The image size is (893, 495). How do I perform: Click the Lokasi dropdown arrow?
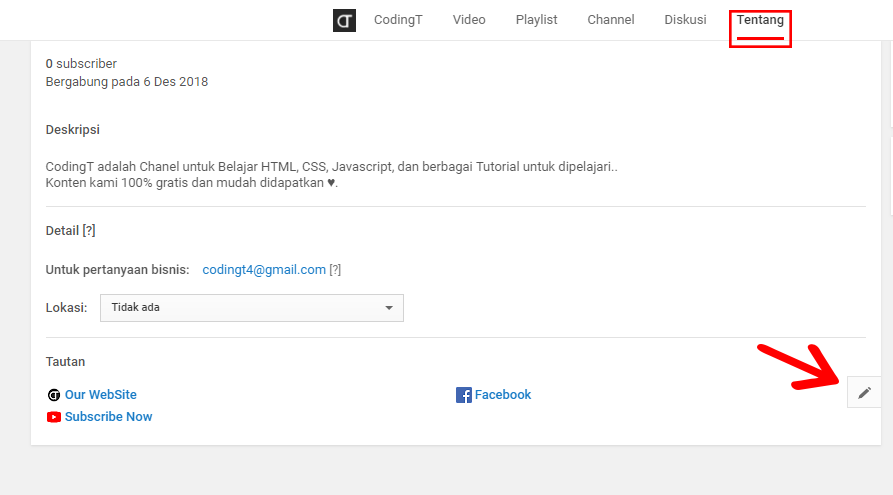point(389,308)
